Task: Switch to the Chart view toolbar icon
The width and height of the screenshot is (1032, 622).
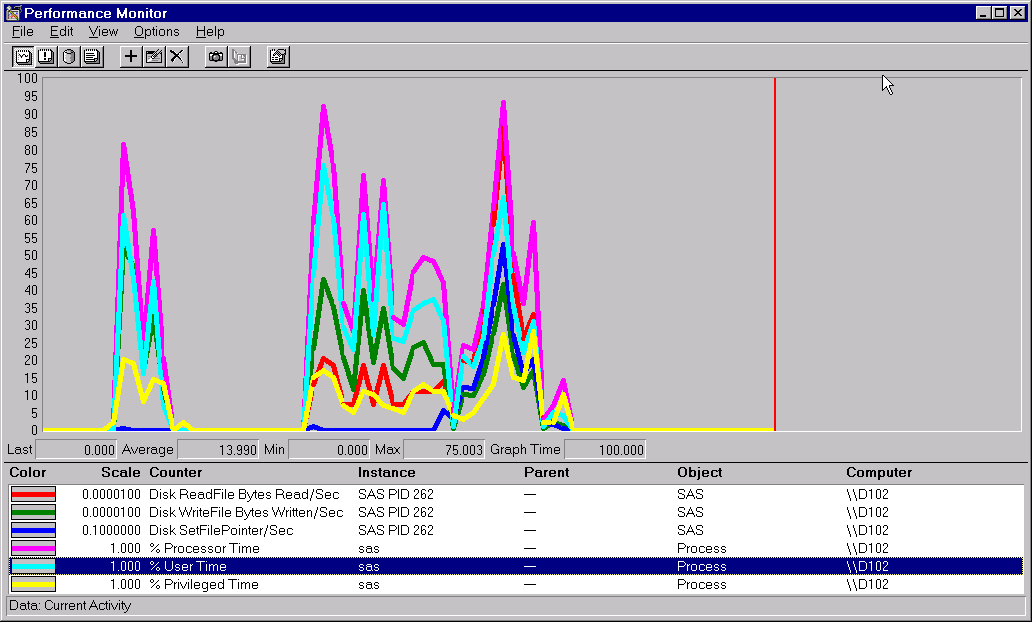Action: 23,56
